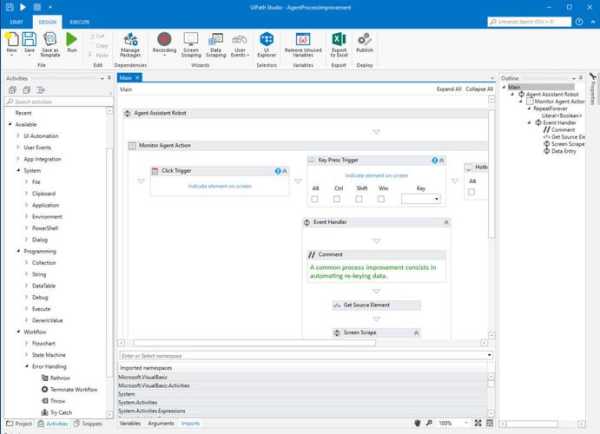Expand the UI Automation node
600x434 pixels.
18,136
